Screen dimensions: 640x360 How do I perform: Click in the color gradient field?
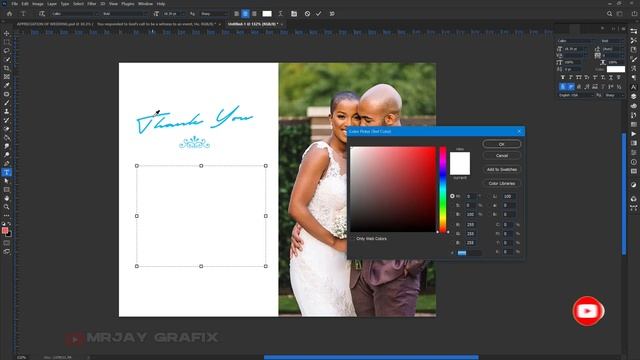click(393, 189)
